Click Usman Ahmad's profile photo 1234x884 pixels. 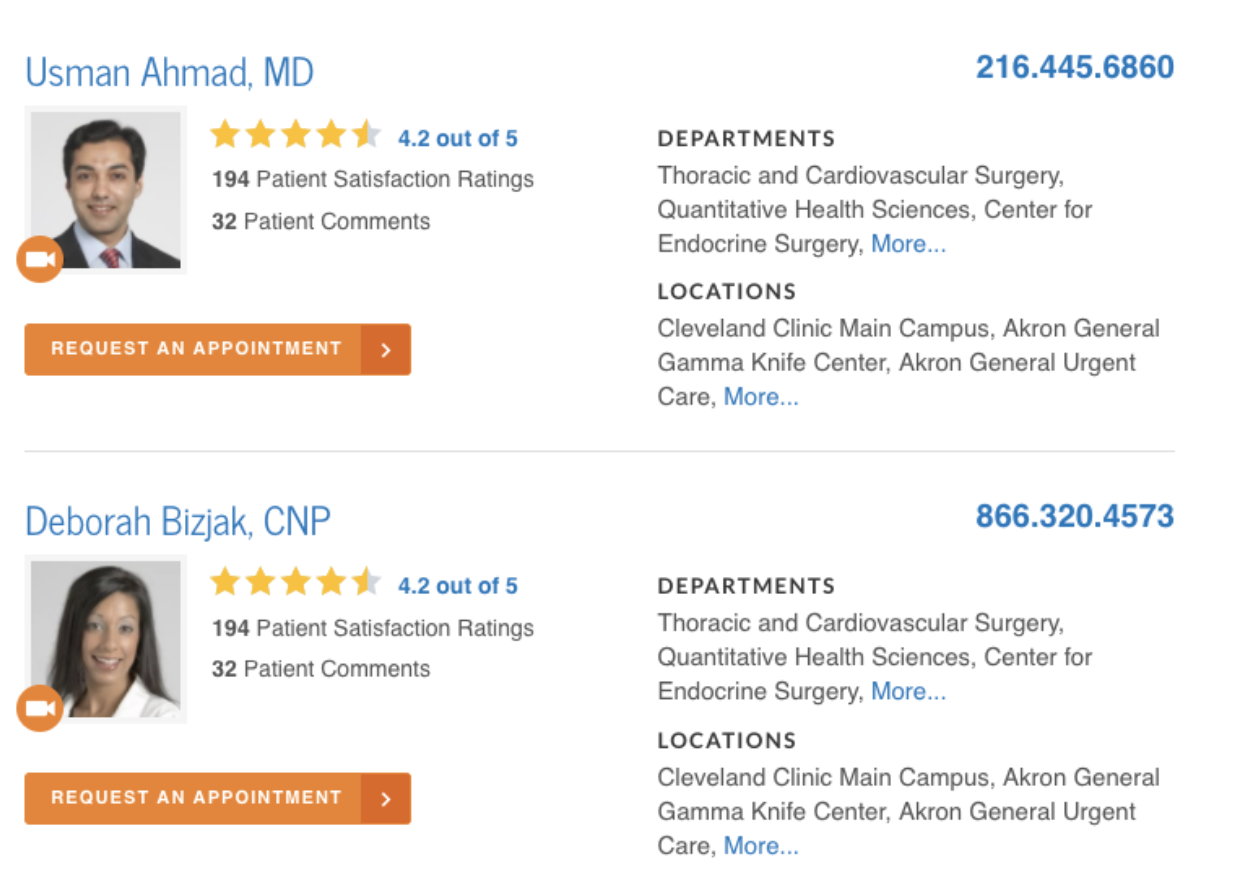(106, 190)
